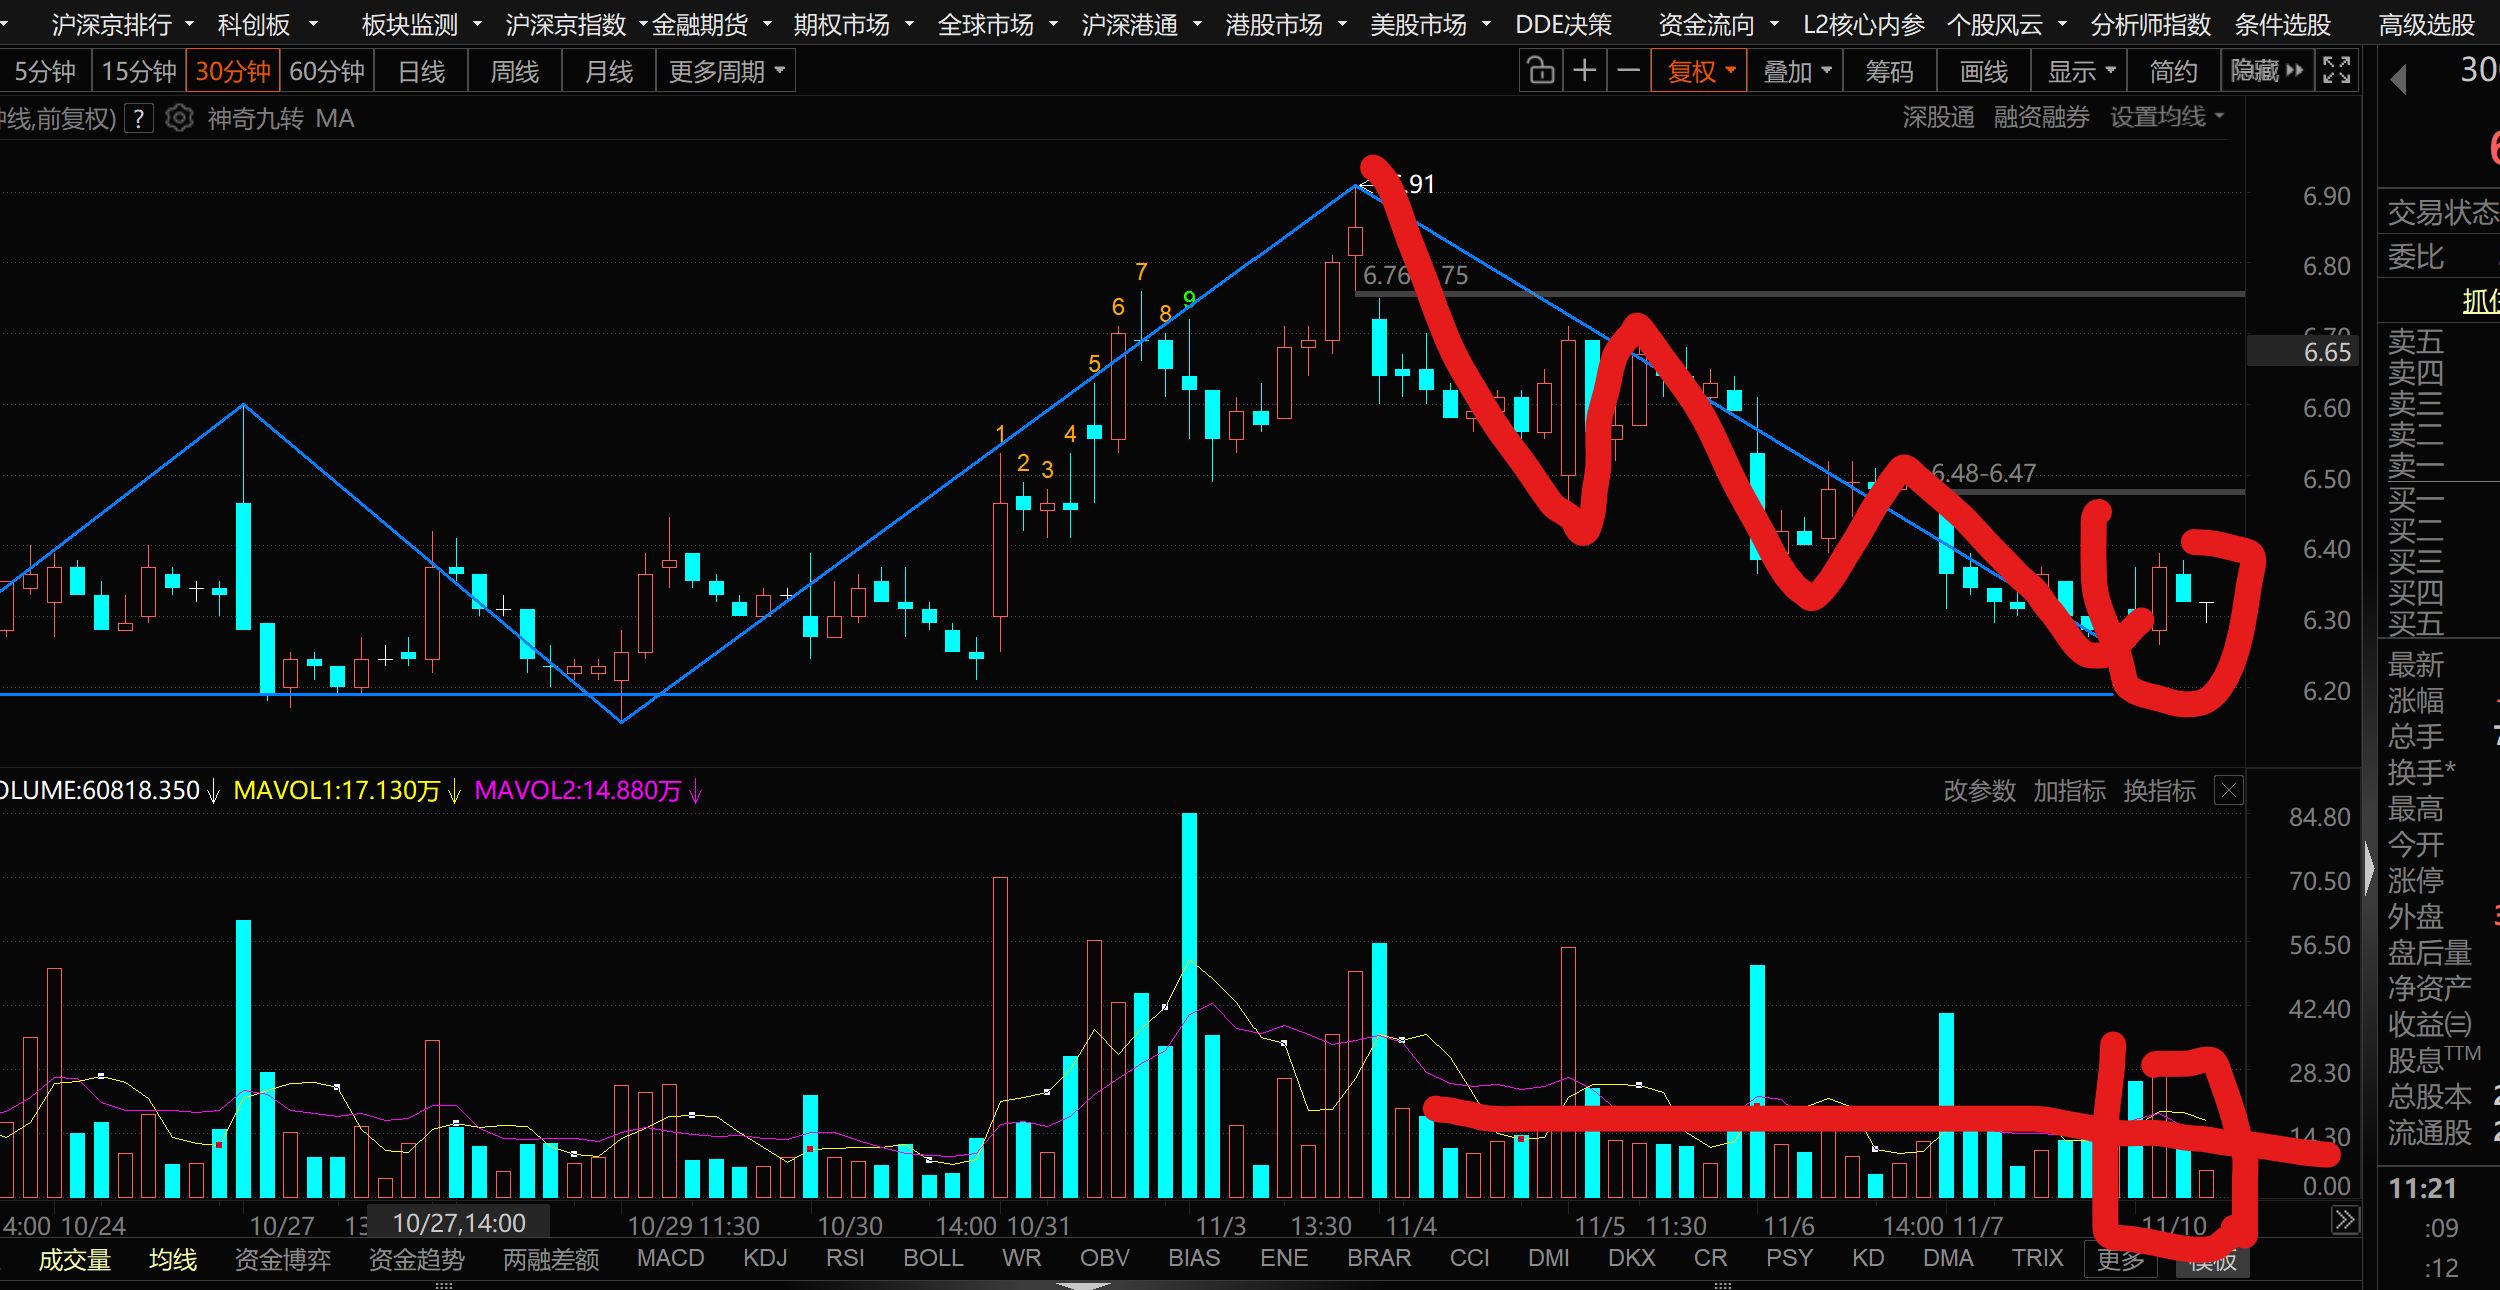Screen dimensions: 2500x1290
Task: Close the volume indicator panel
Action: click(x=2229, y=791)
